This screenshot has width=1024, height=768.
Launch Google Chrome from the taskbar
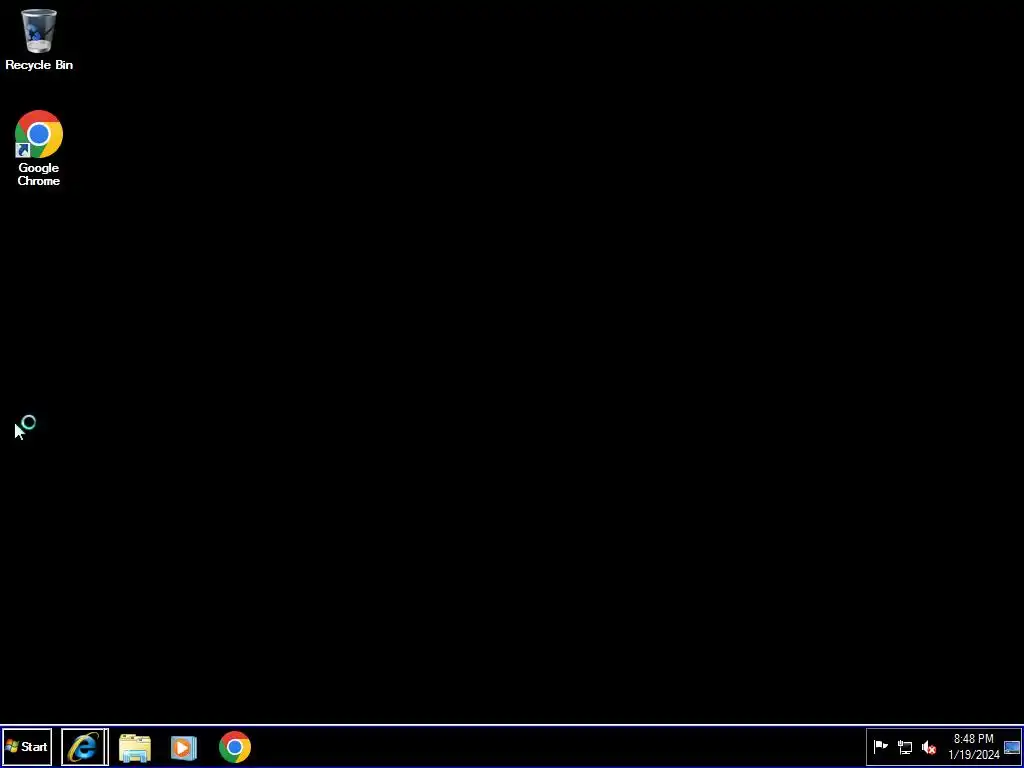click(235, 747)
